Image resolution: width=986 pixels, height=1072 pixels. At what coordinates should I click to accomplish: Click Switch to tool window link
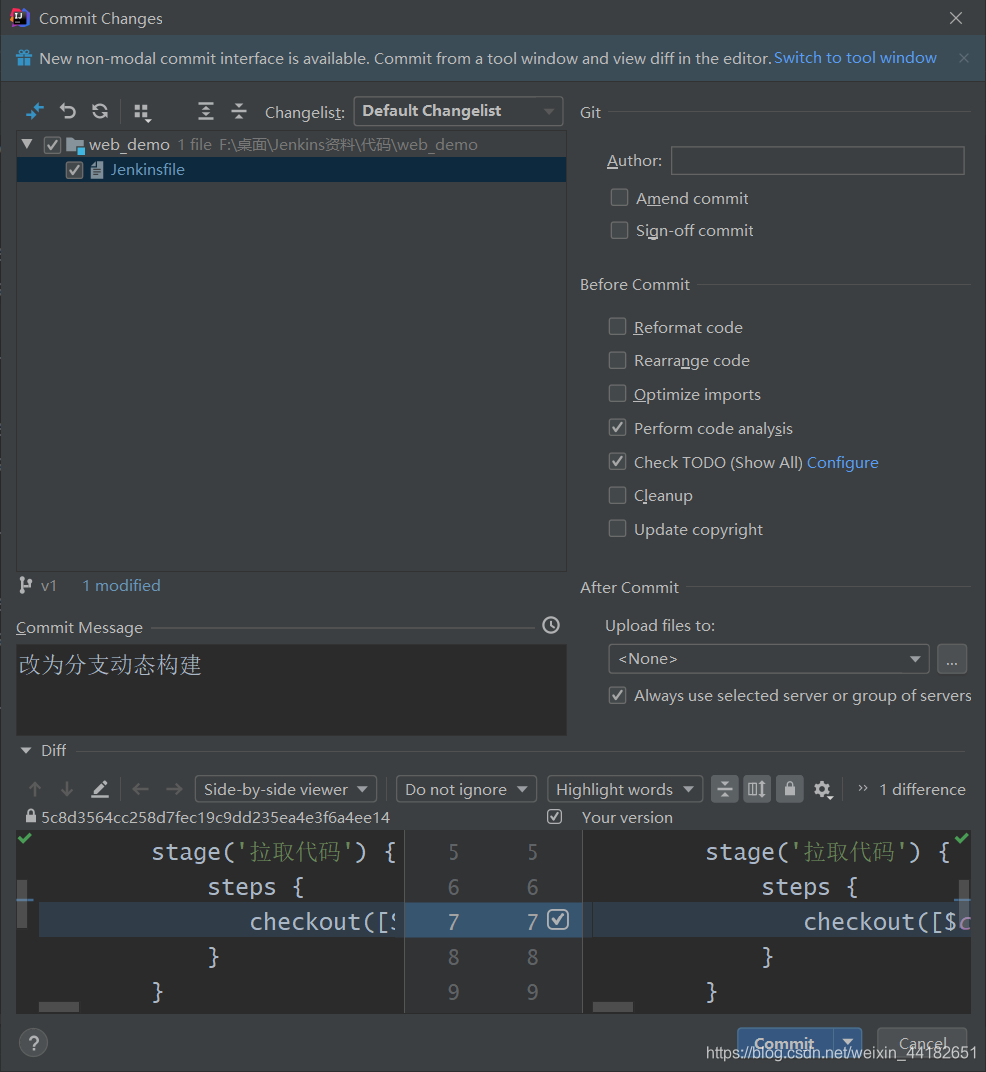pos(855,57)
